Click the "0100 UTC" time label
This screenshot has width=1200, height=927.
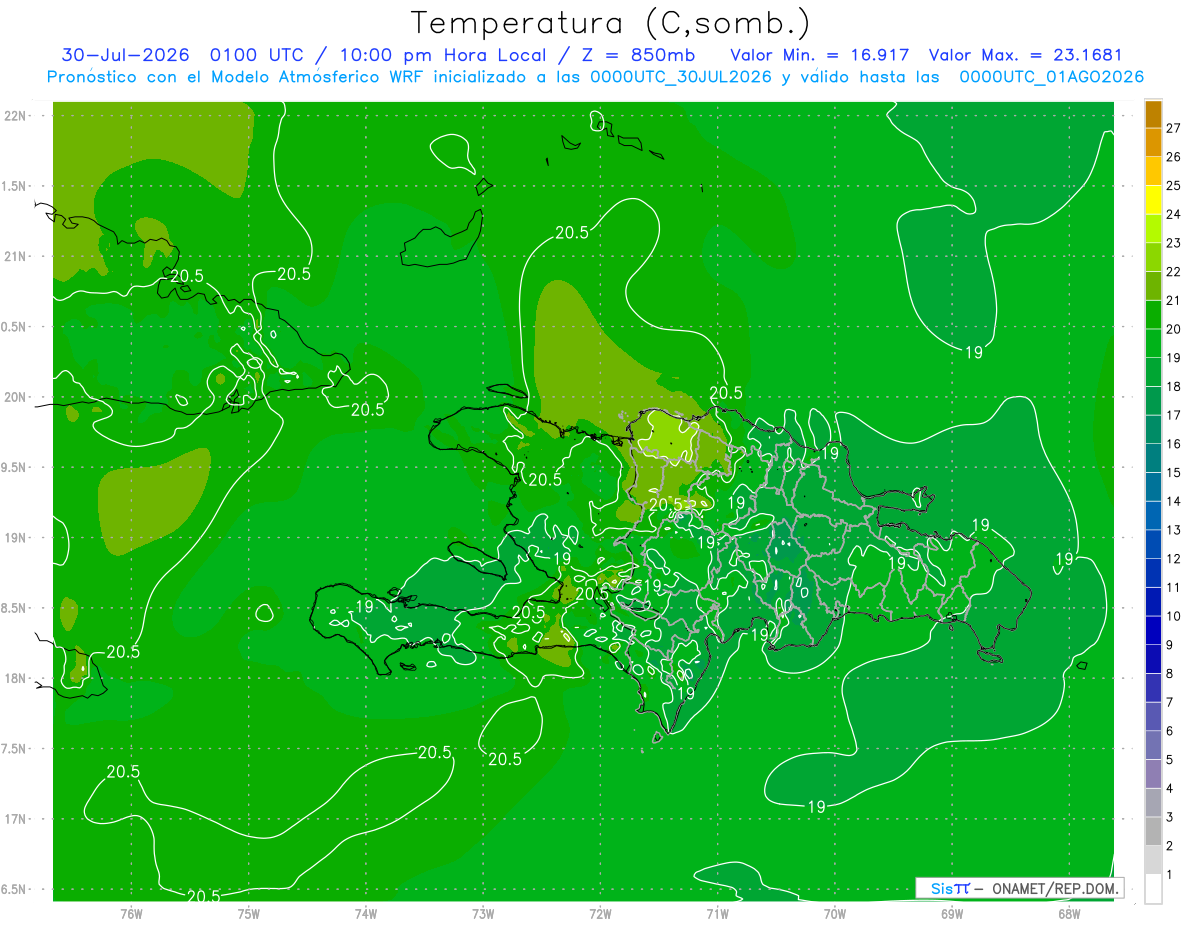pyautogui.click(x=259, y=55)
